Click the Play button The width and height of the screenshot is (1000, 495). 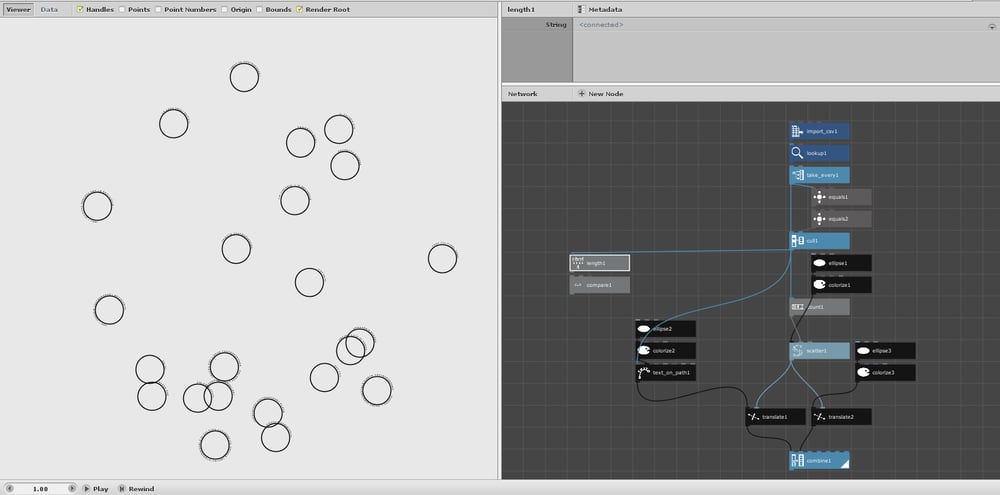coord(96,489)
